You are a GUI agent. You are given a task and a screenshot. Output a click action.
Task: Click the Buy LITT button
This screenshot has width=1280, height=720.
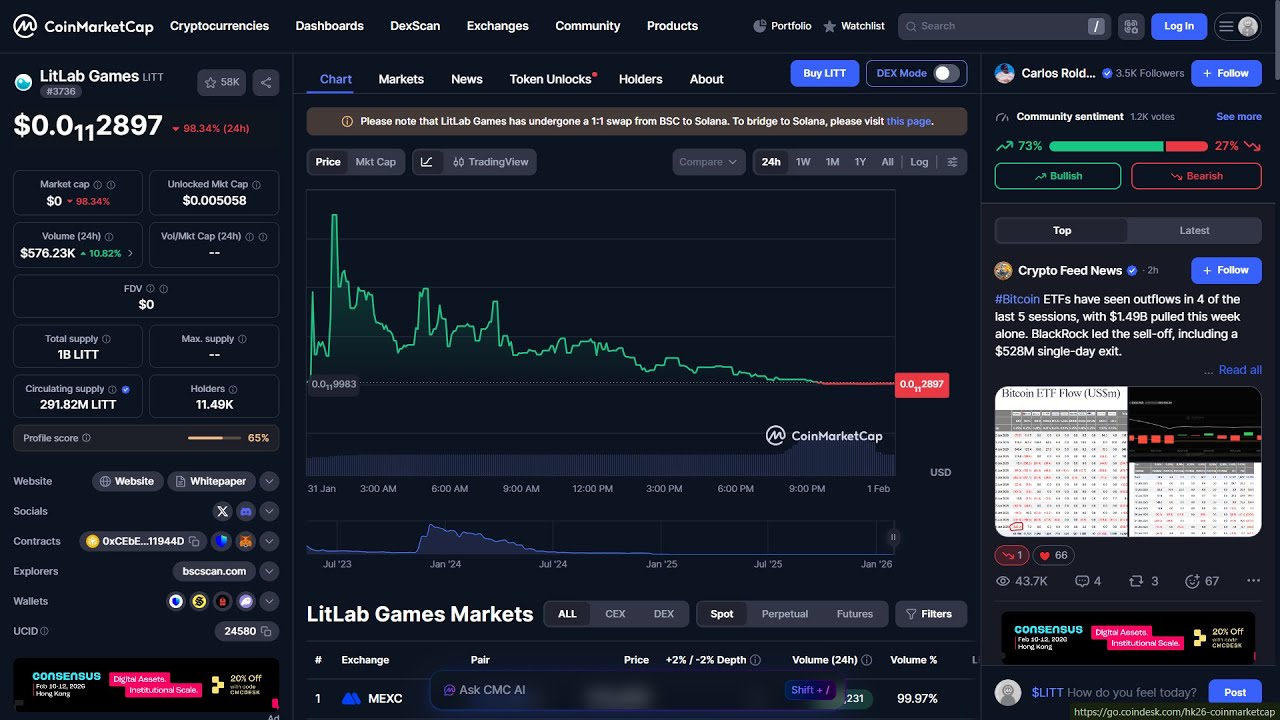coord(825,73)
